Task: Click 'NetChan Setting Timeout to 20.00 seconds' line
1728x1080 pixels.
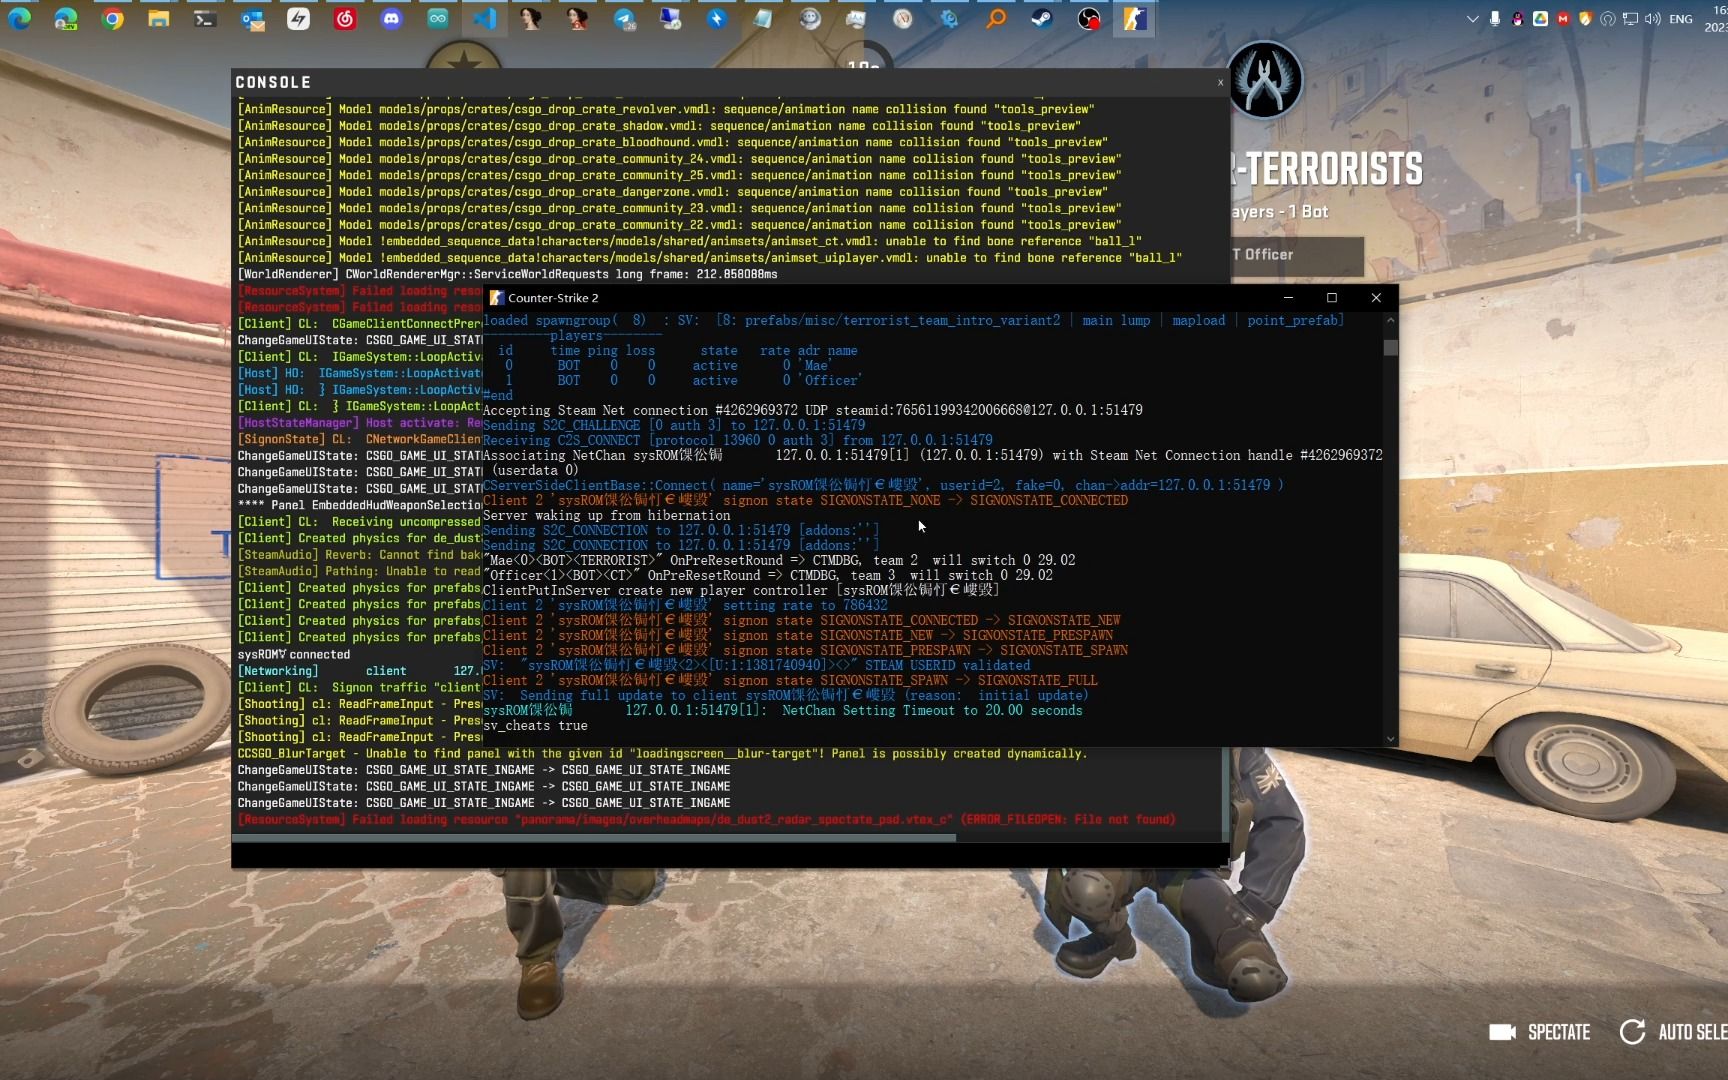Action: [782, 710]
